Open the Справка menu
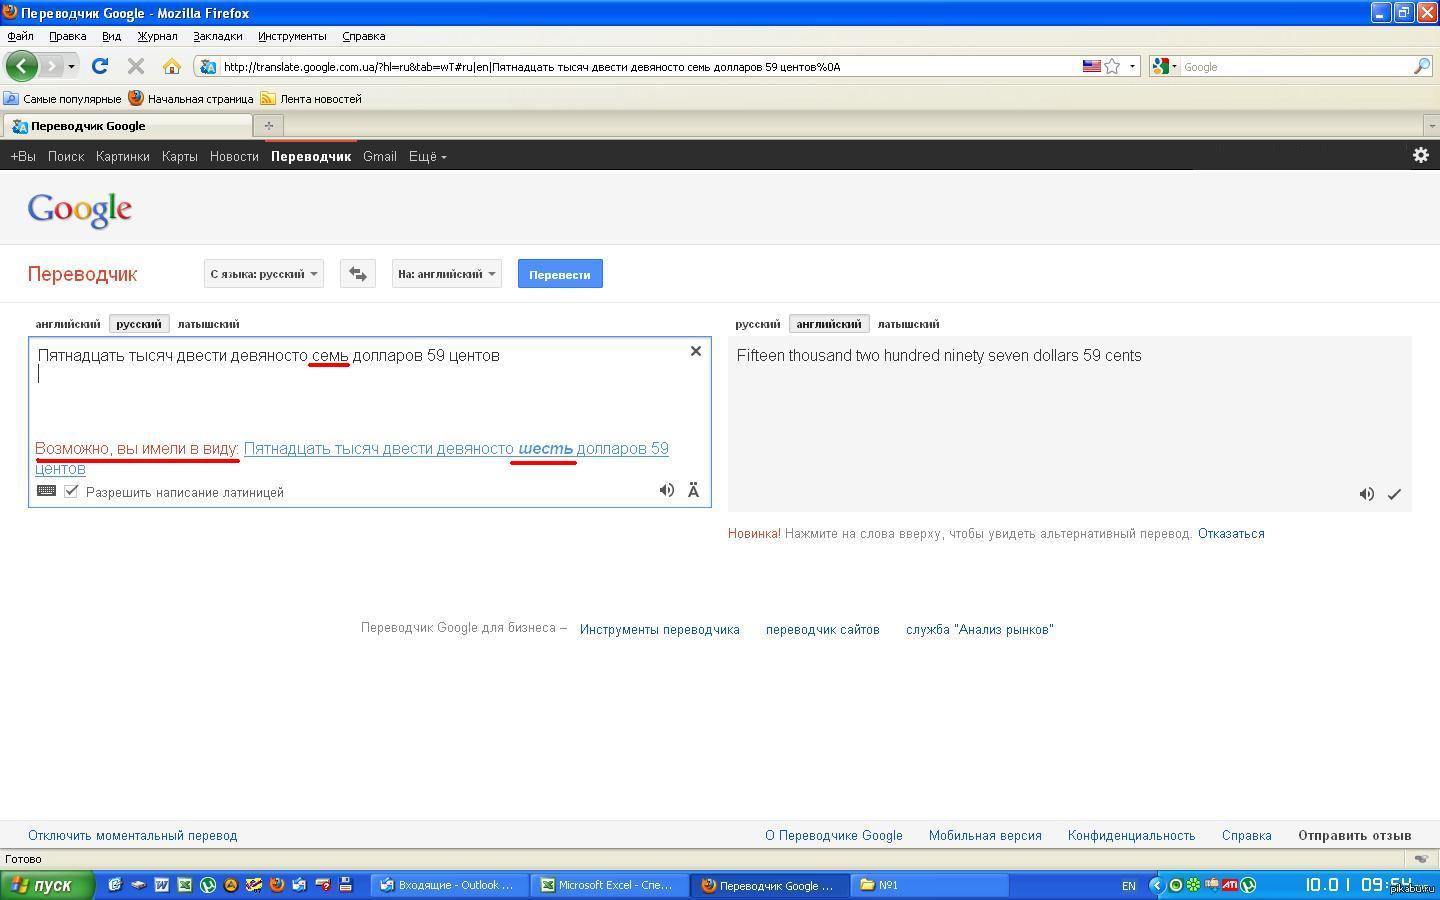The width and height of the screenshot is (1440, 900). pos(363,36)
